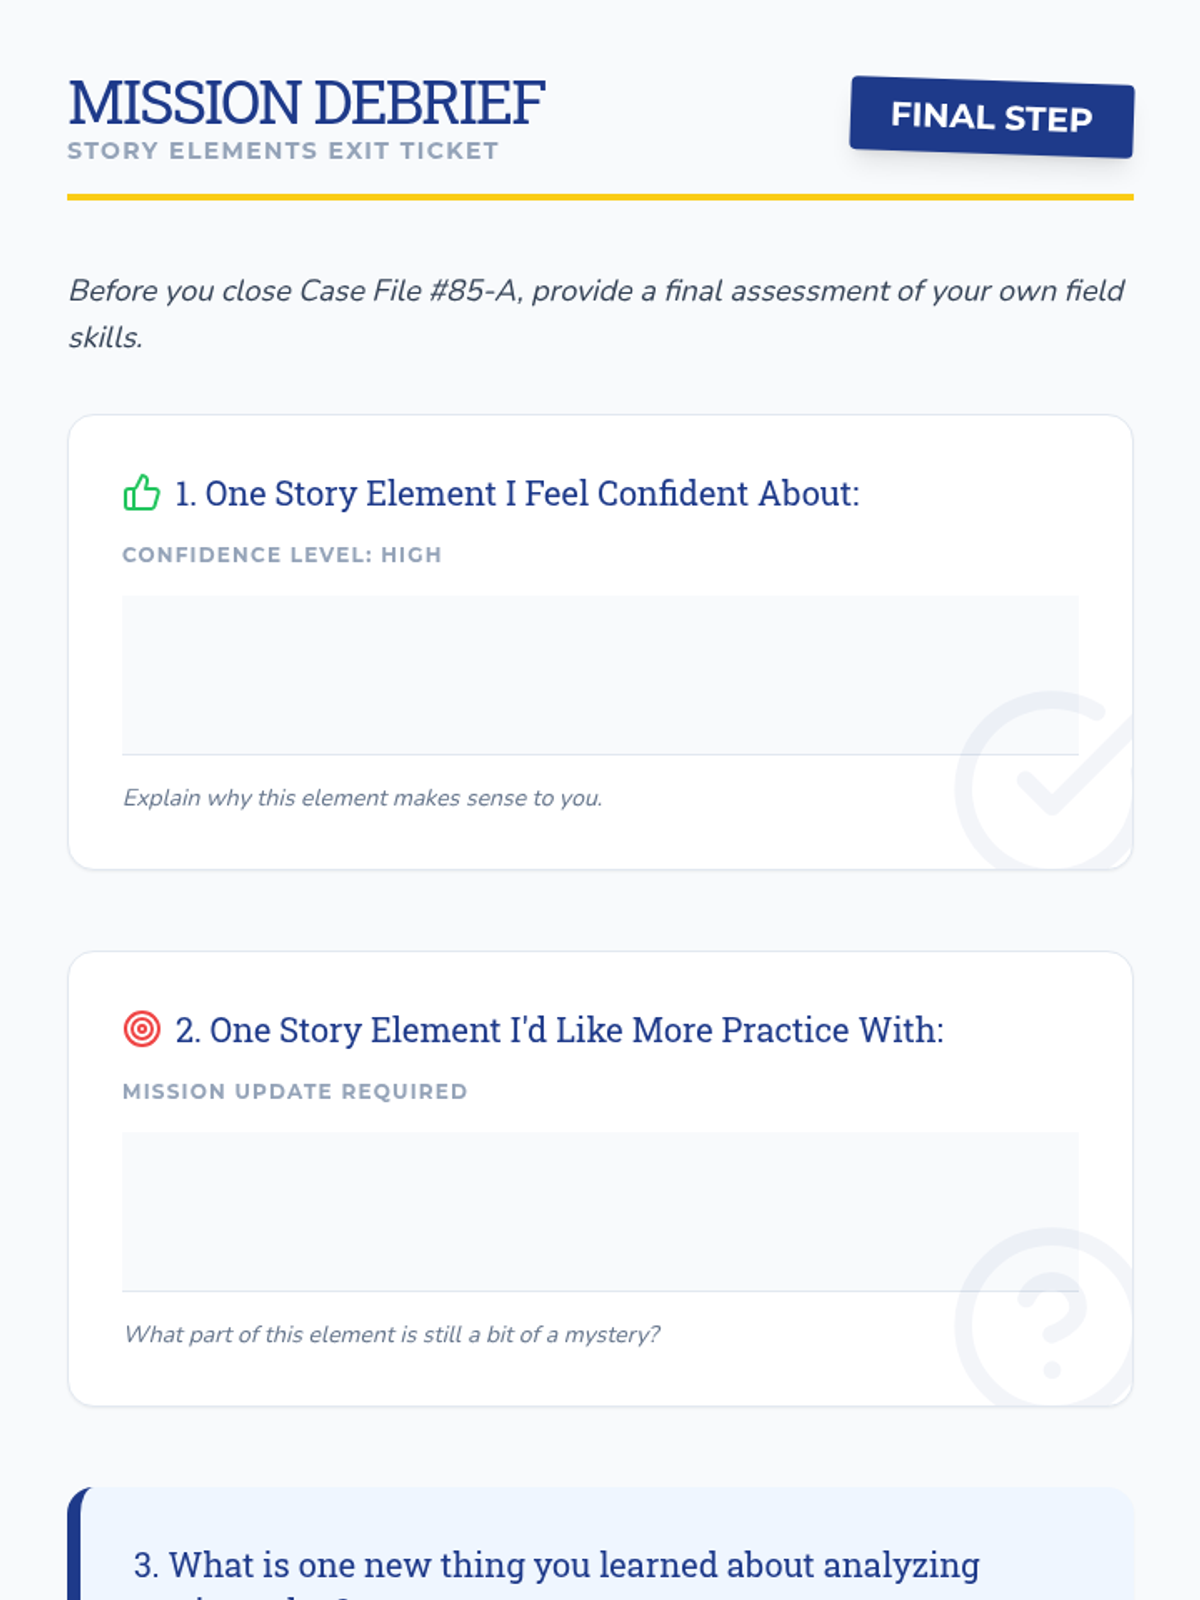Screen dimensions: 1200x1600
Task: Click heading One Story Element I Feel Confident About
Action: (517, 493)
